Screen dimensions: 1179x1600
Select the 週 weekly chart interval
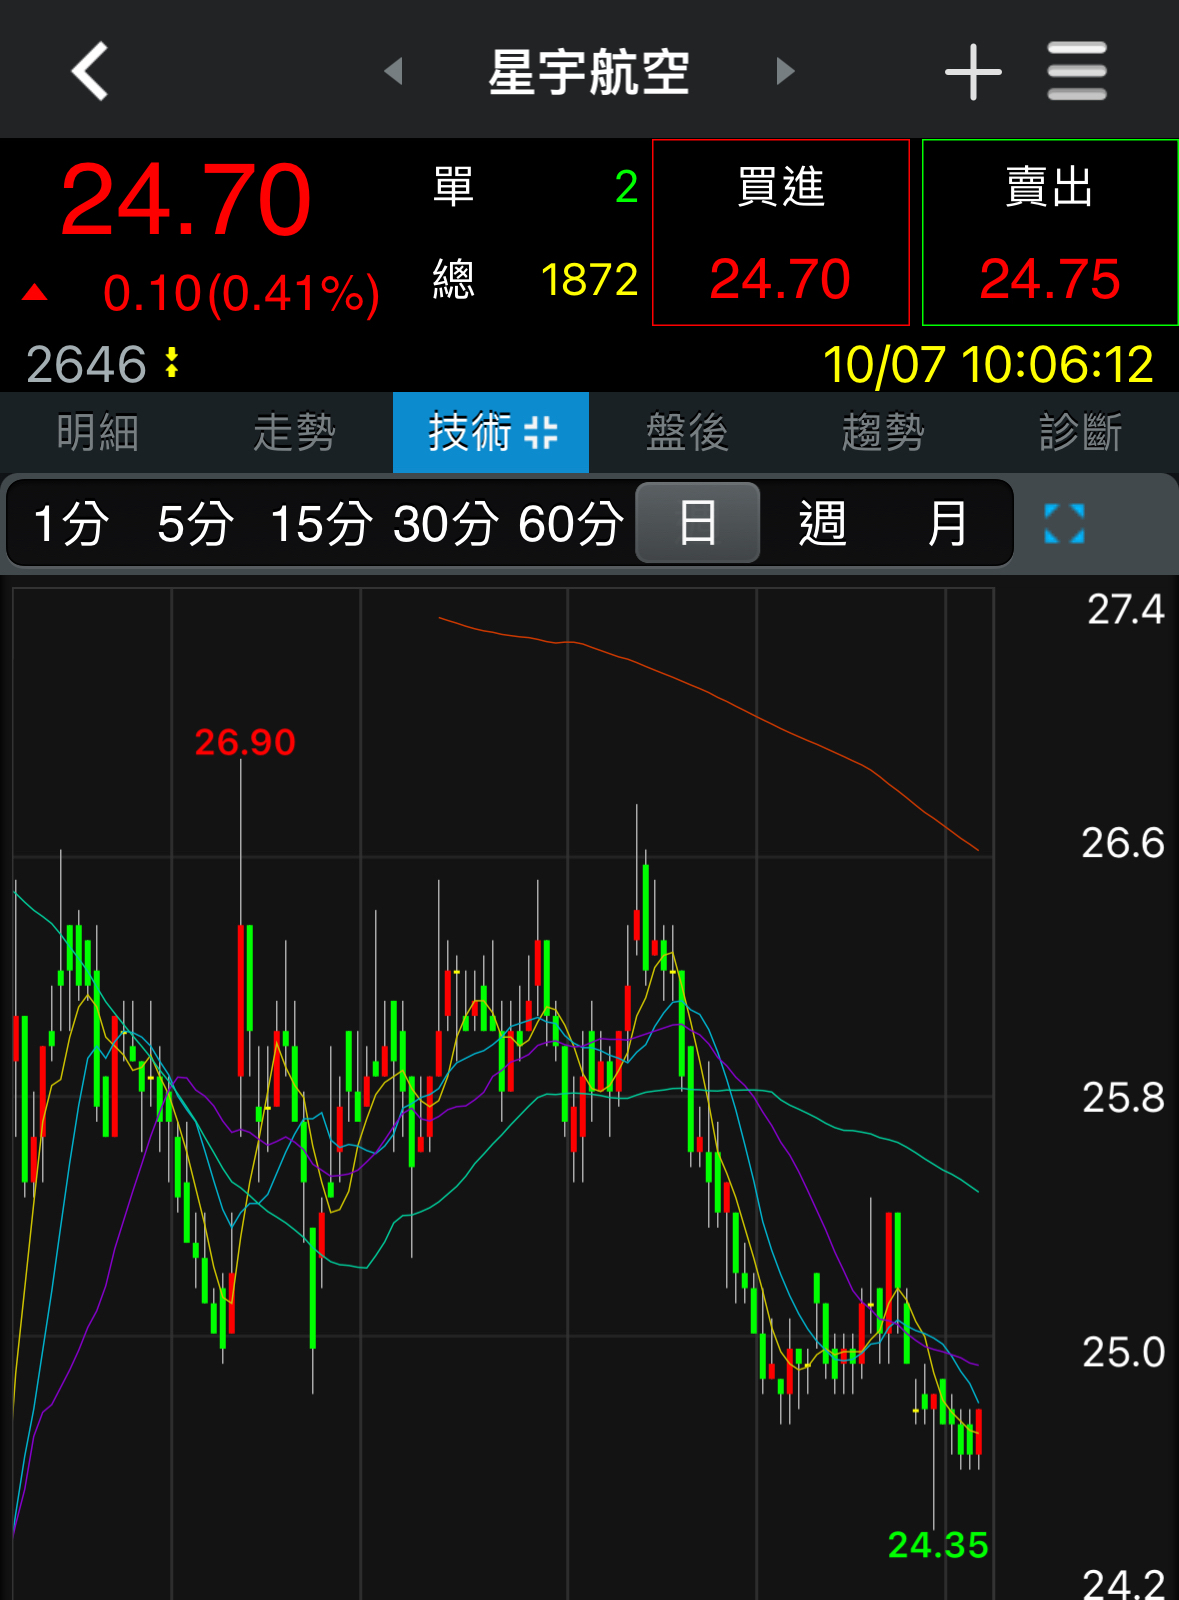click(822, 524)
